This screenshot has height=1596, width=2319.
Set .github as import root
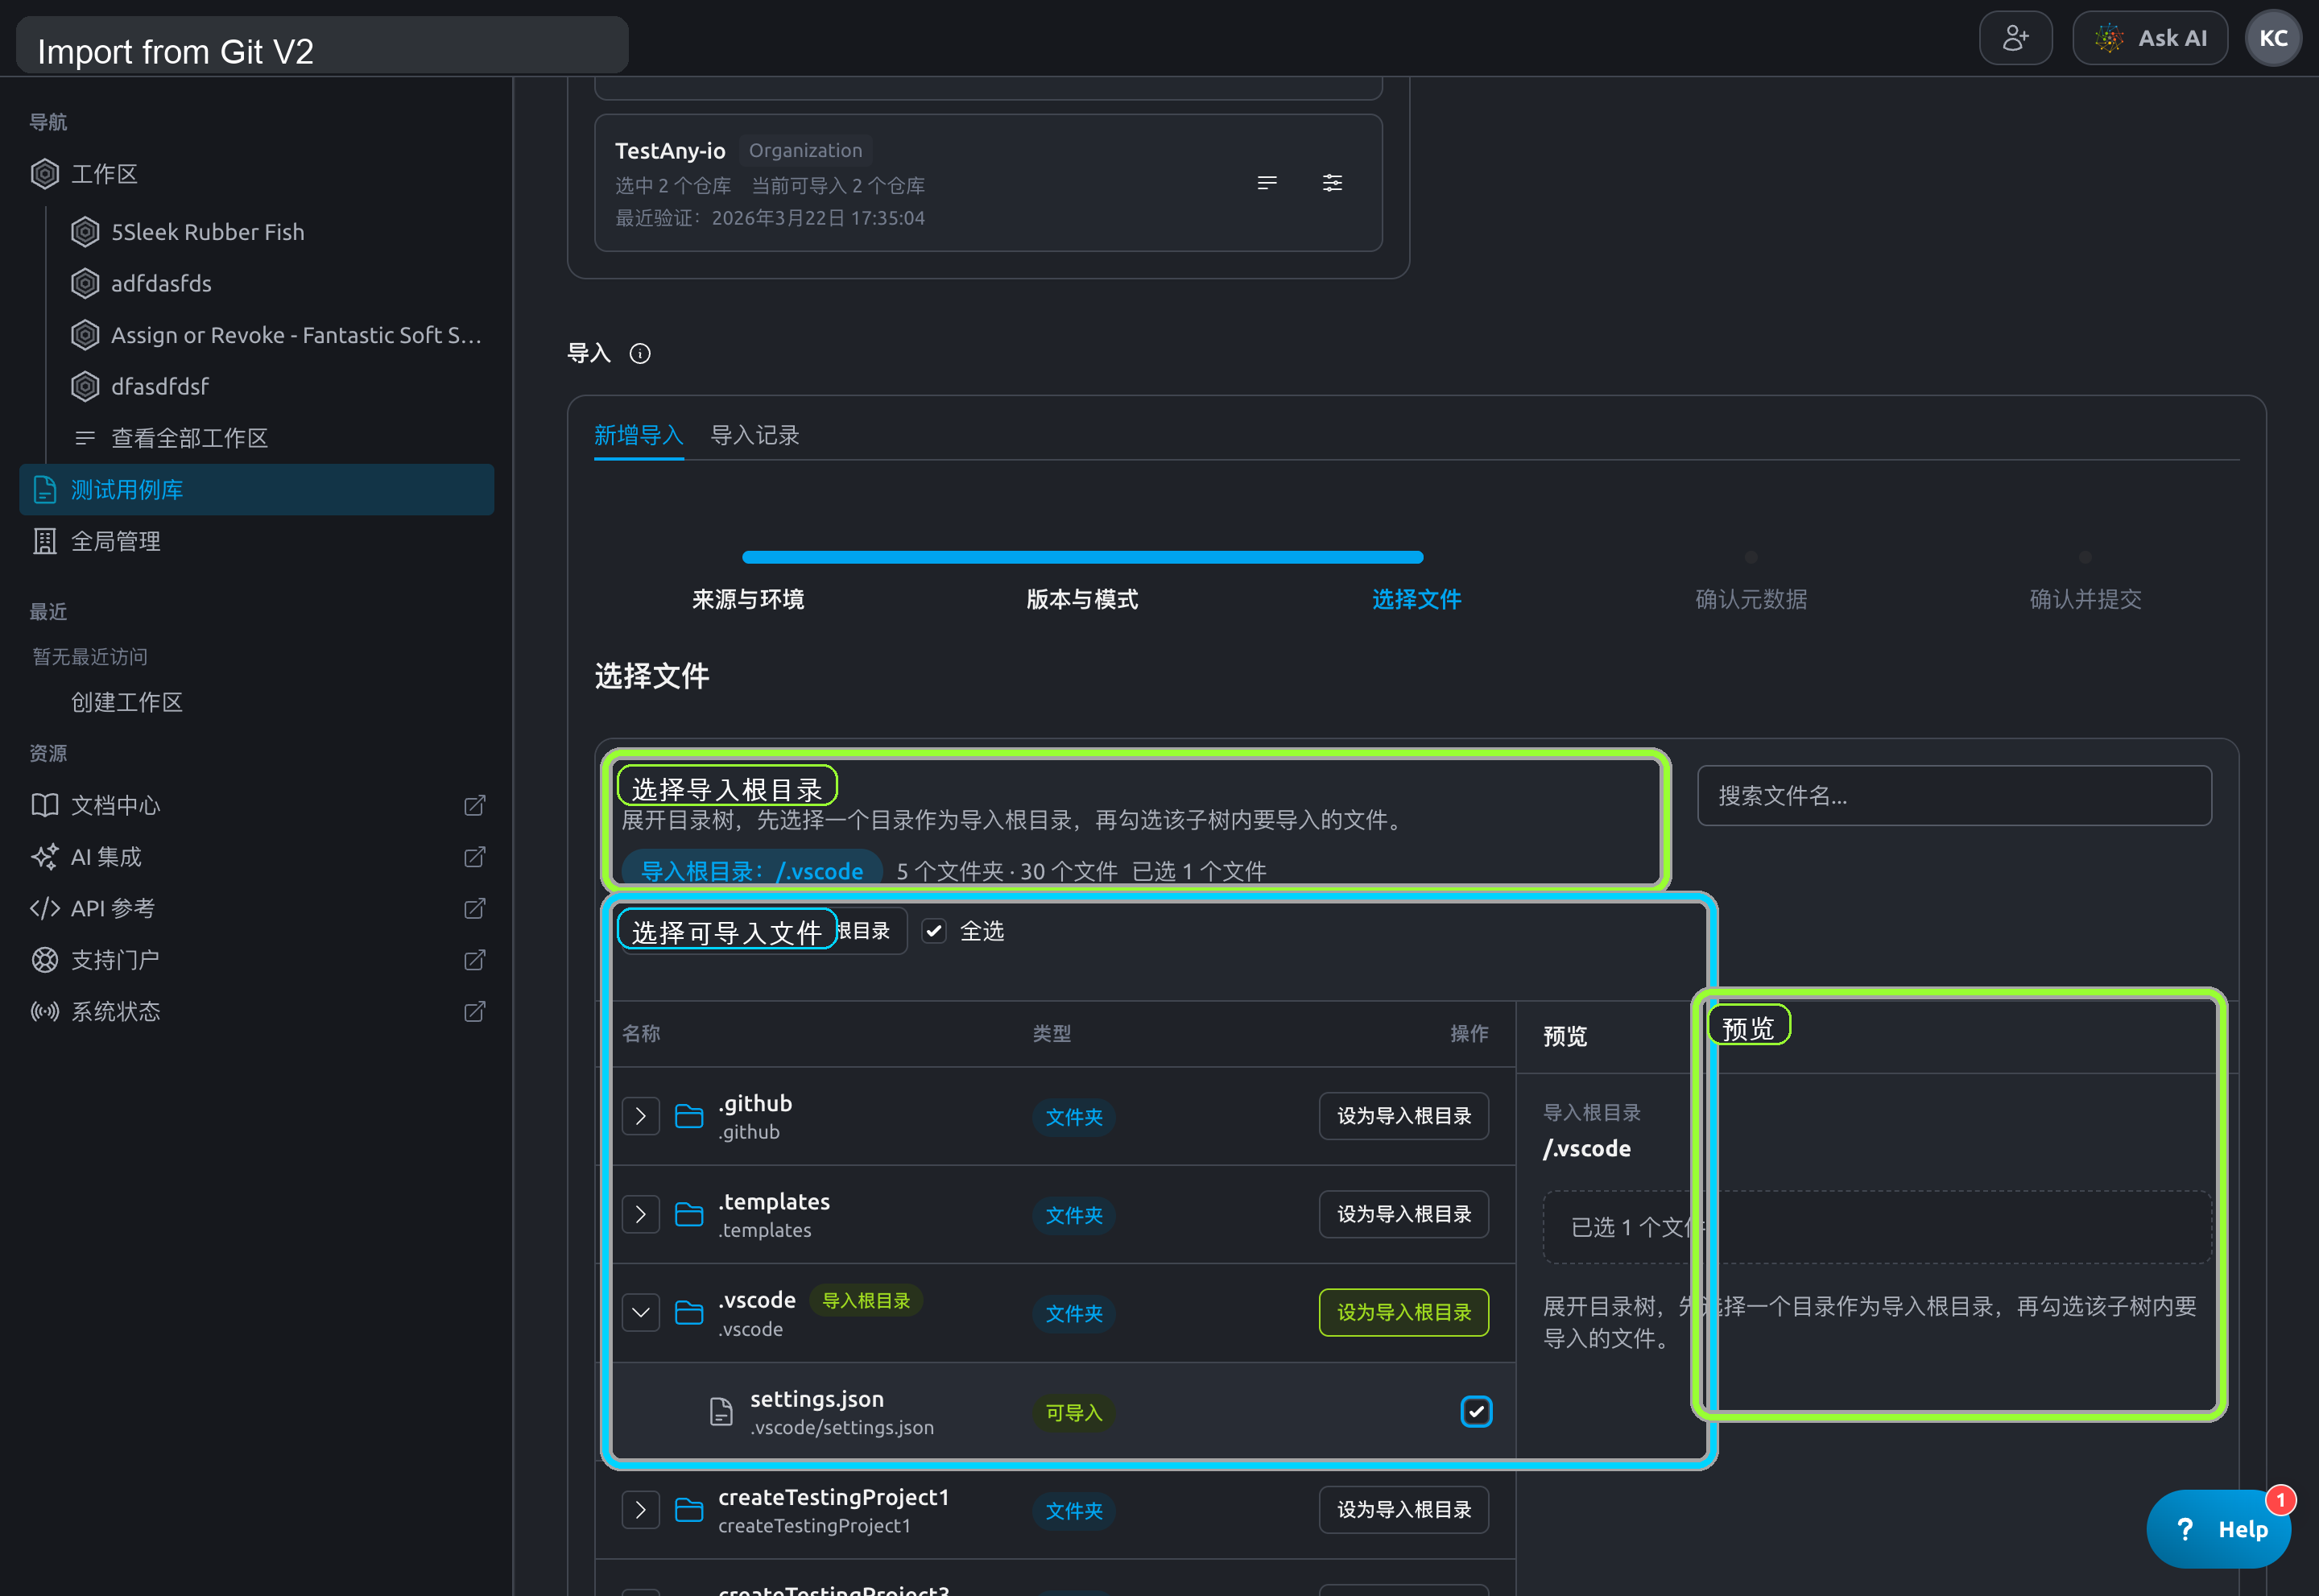tap(1404, 1116)
